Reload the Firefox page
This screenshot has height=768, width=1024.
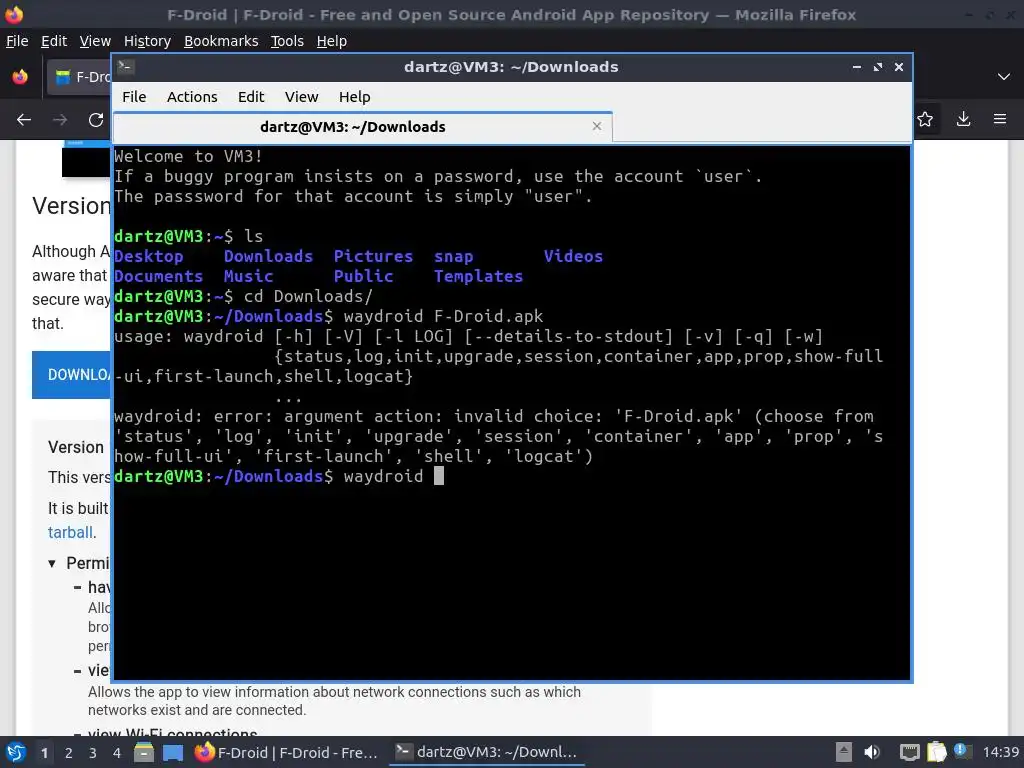click(96, 120)
